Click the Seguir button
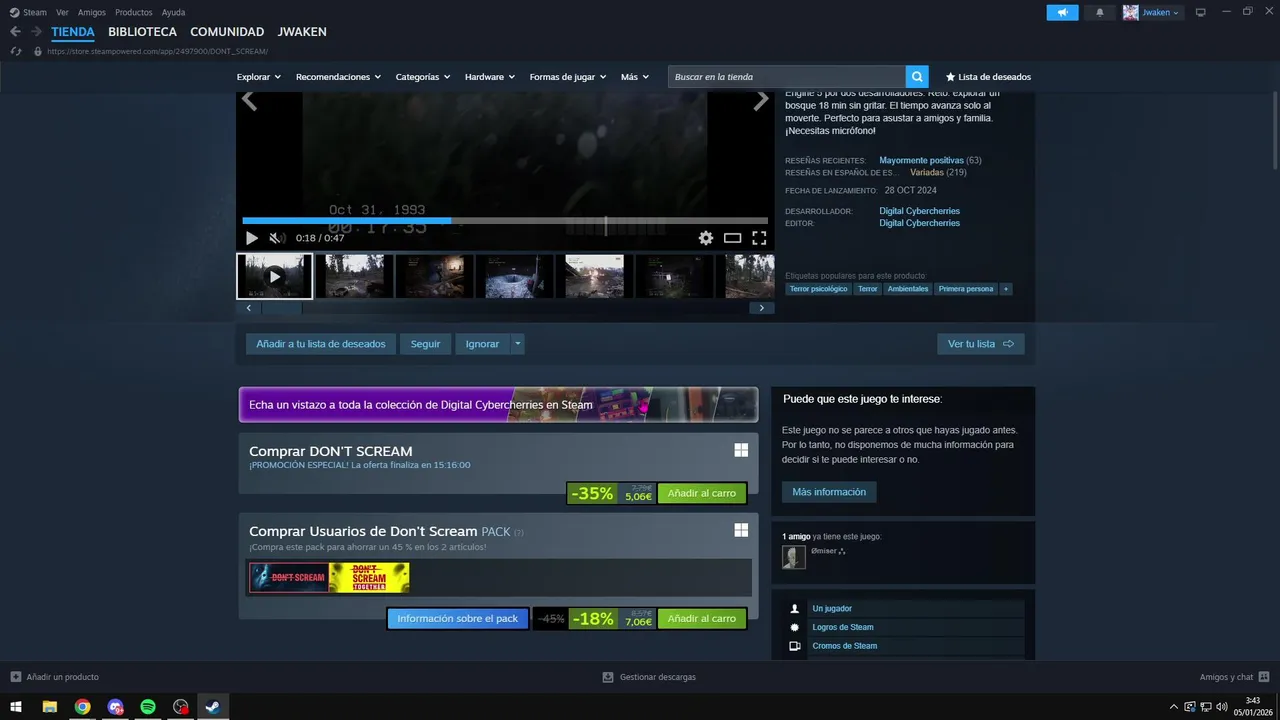The width and height of the screenshot is (1280, 720). (425, 344)
